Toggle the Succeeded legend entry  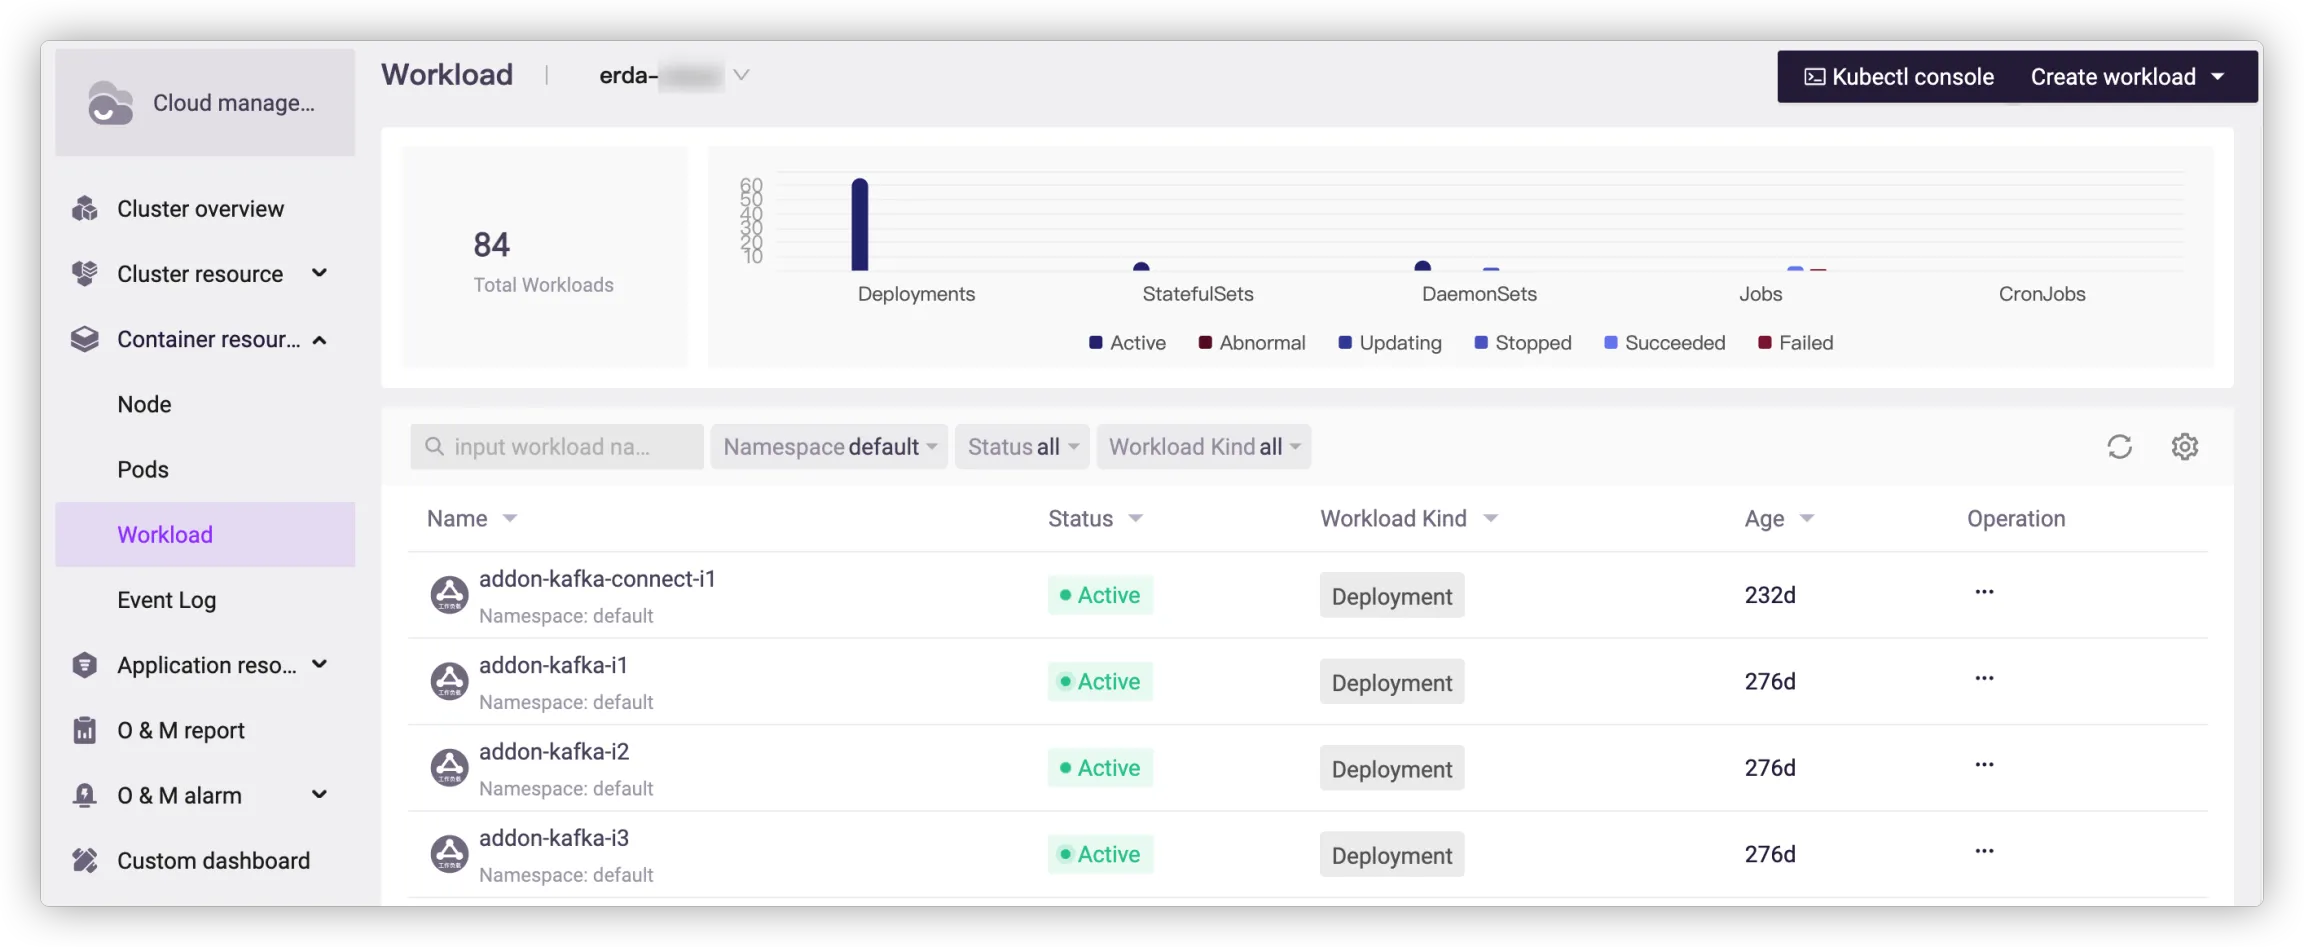[x=1664, y=343]
